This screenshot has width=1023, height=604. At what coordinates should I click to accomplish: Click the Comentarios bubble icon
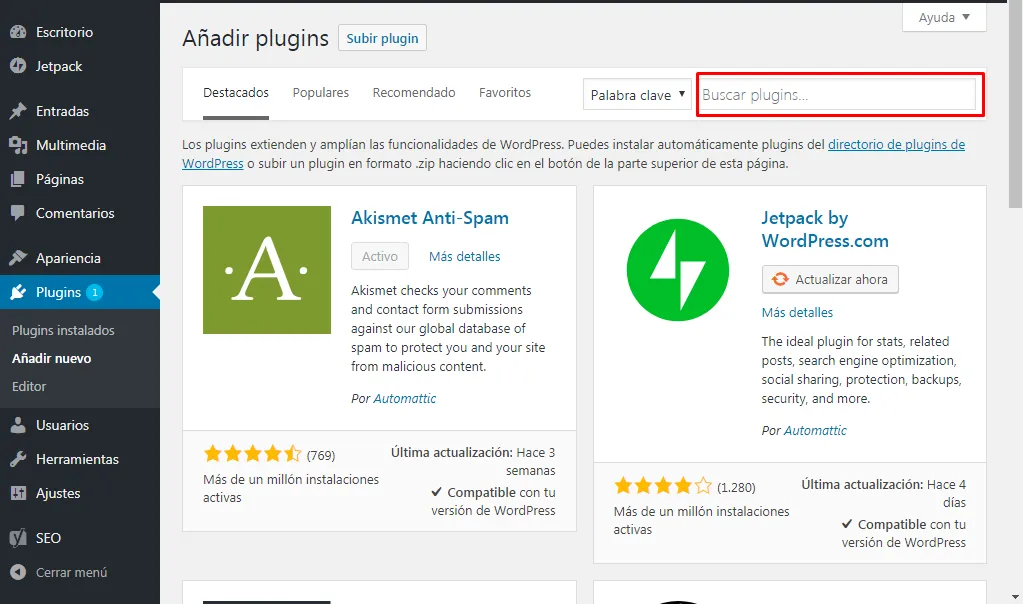click(x=18, y=213)
